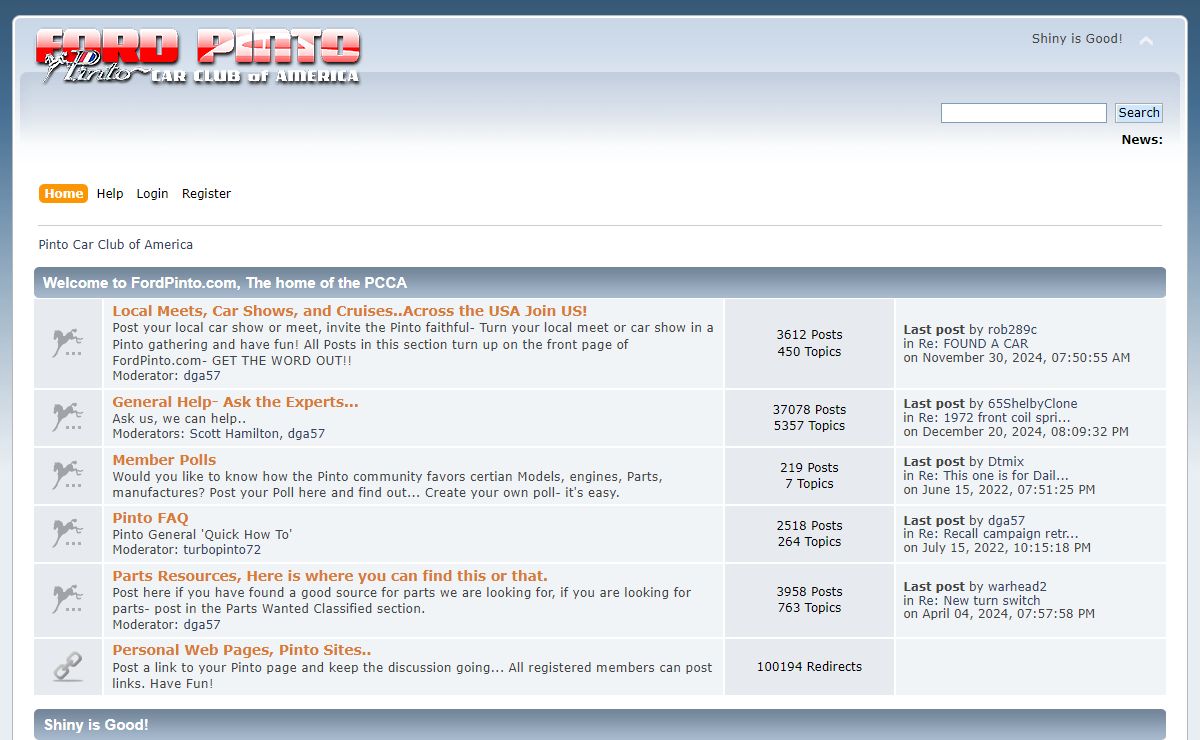Open moderator dga57 under Parts Resources
Viewport: 1200px width, 740px height.
pos(202,625)
